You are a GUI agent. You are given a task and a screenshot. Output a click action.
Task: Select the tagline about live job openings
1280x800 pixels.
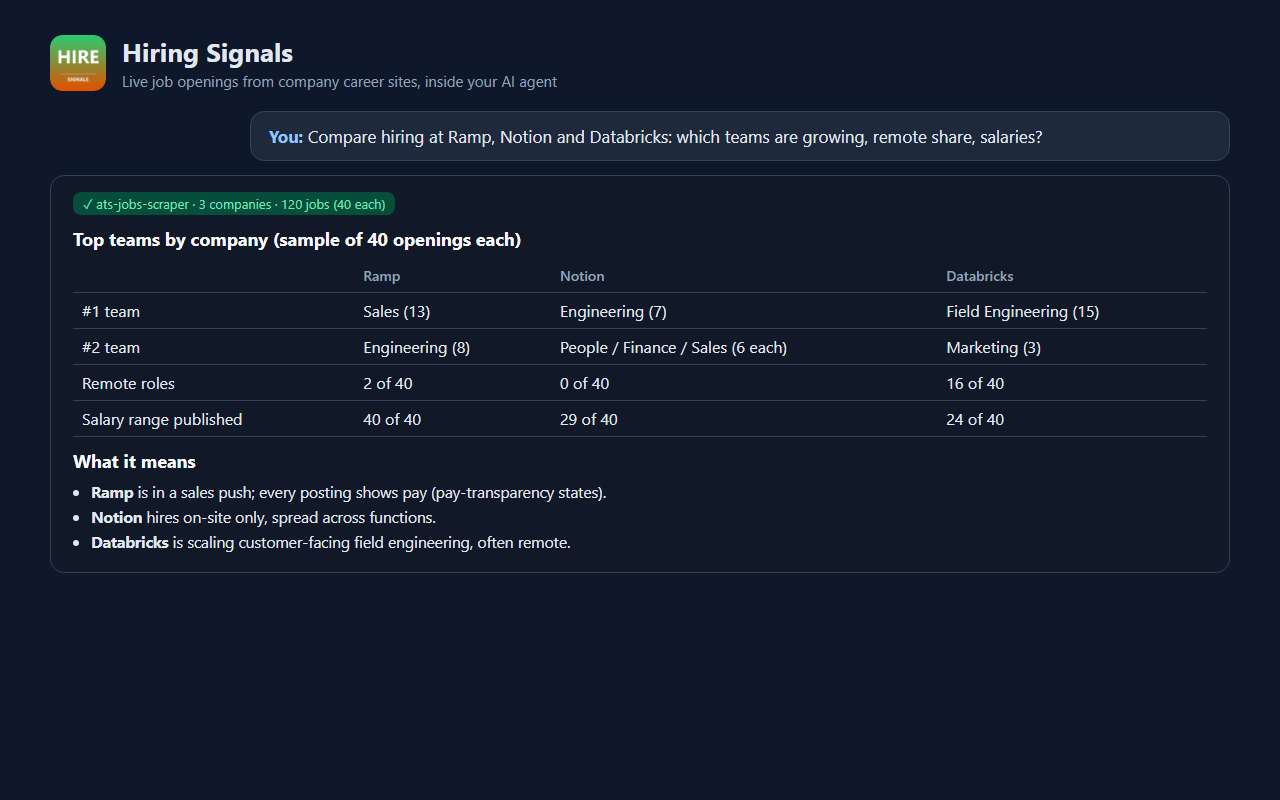click(x=340, y=82)
